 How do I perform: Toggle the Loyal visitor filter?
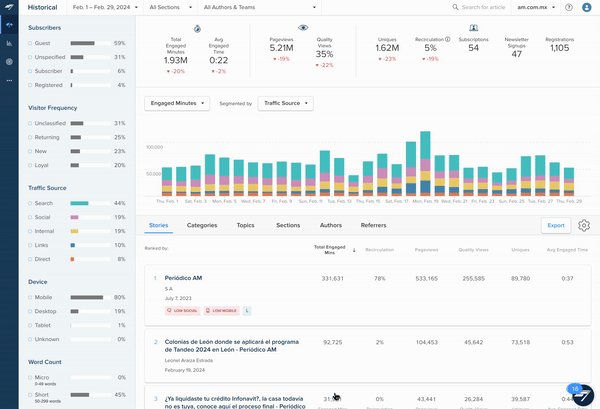[30, 165]
